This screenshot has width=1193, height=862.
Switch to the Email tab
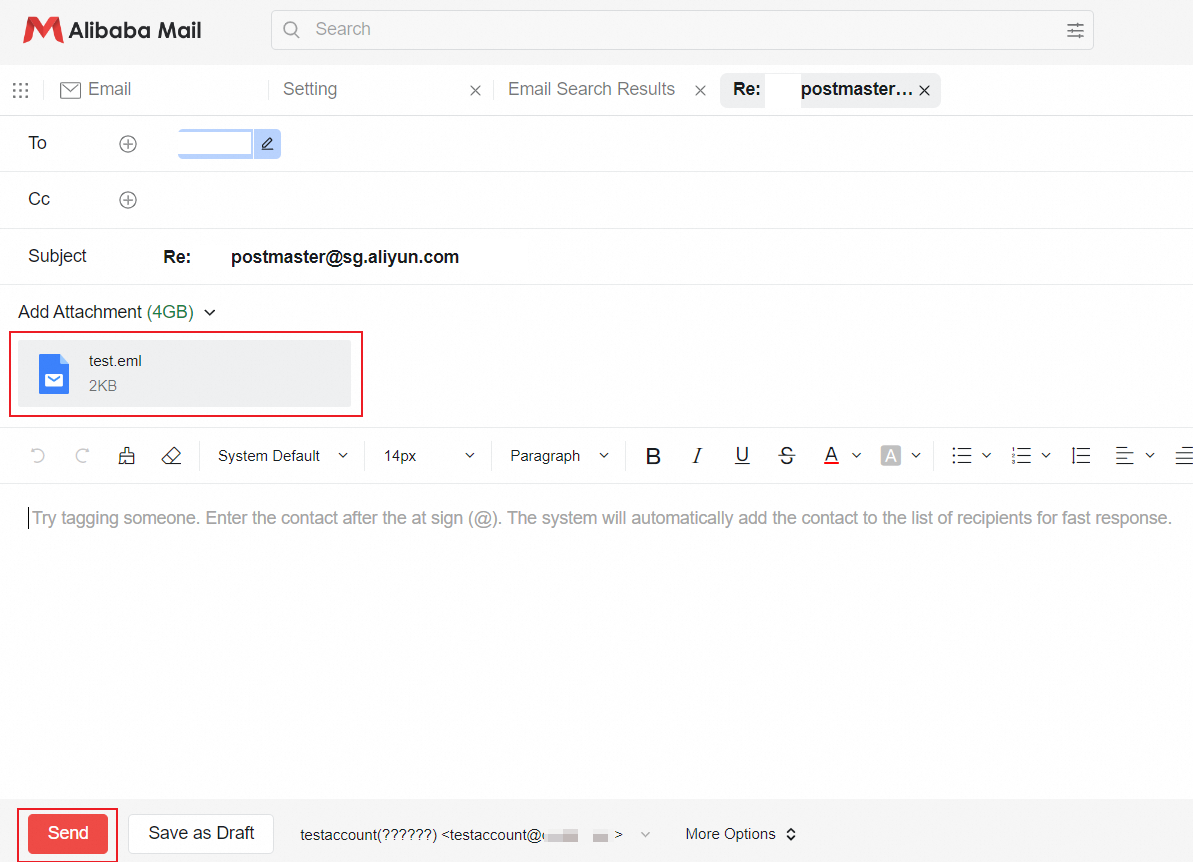96,90
